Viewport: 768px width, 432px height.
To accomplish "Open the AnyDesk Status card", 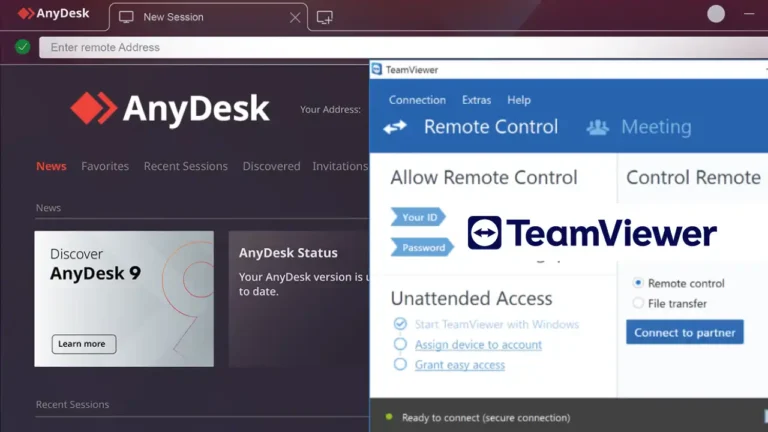I will 299,299.
